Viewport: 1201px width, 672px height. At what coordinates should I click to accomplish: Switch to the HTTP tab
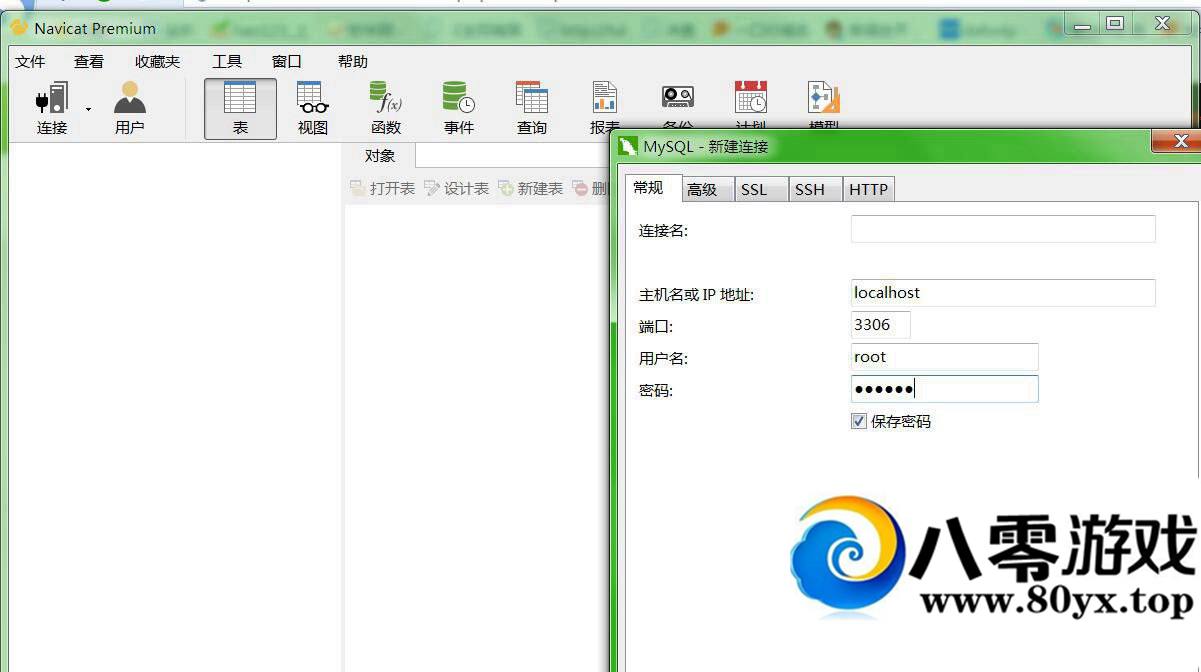coord(868,189)
